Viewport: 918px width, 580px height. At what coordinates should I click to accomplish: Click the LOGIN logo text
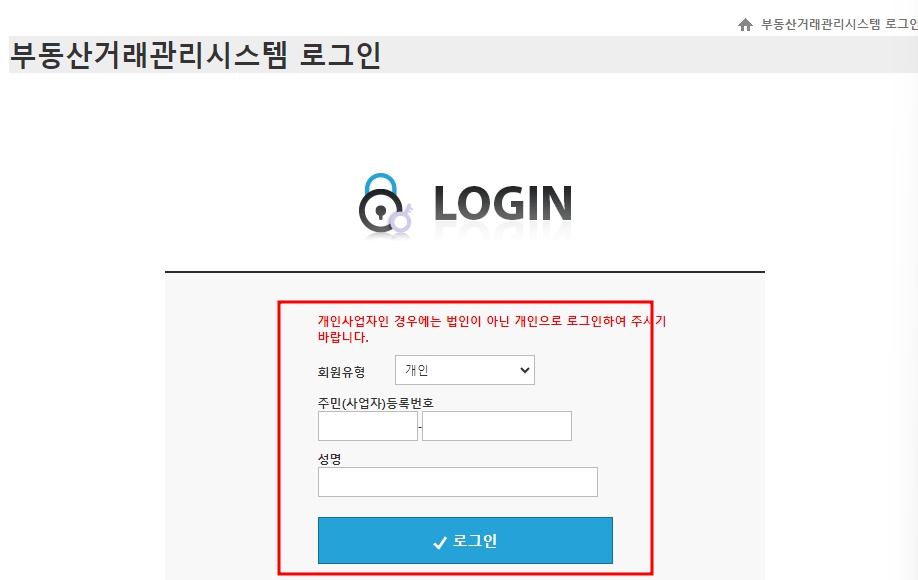point(503,203)
